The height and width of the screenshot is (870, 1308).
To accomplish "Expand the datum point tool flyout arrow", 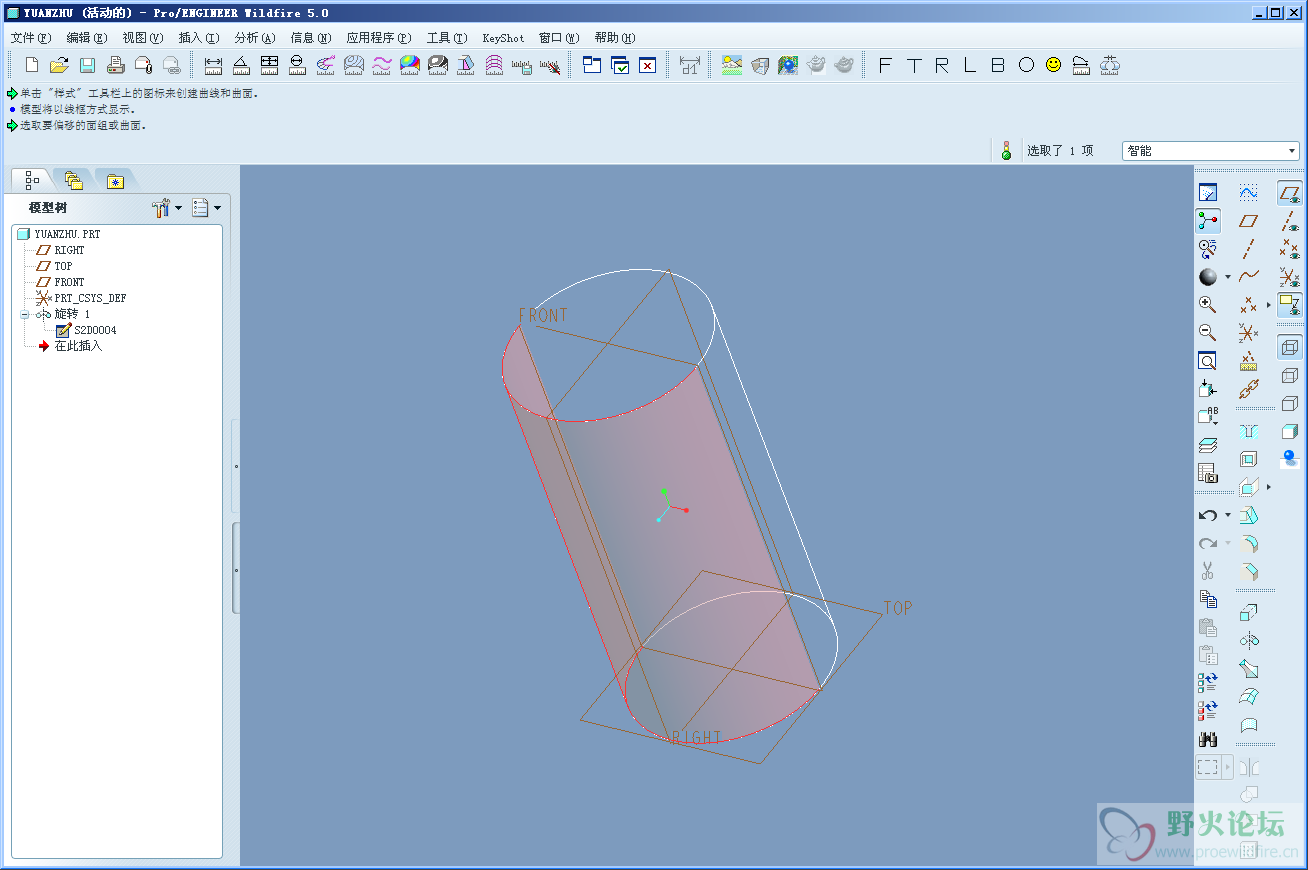I will click(1268, 304).
